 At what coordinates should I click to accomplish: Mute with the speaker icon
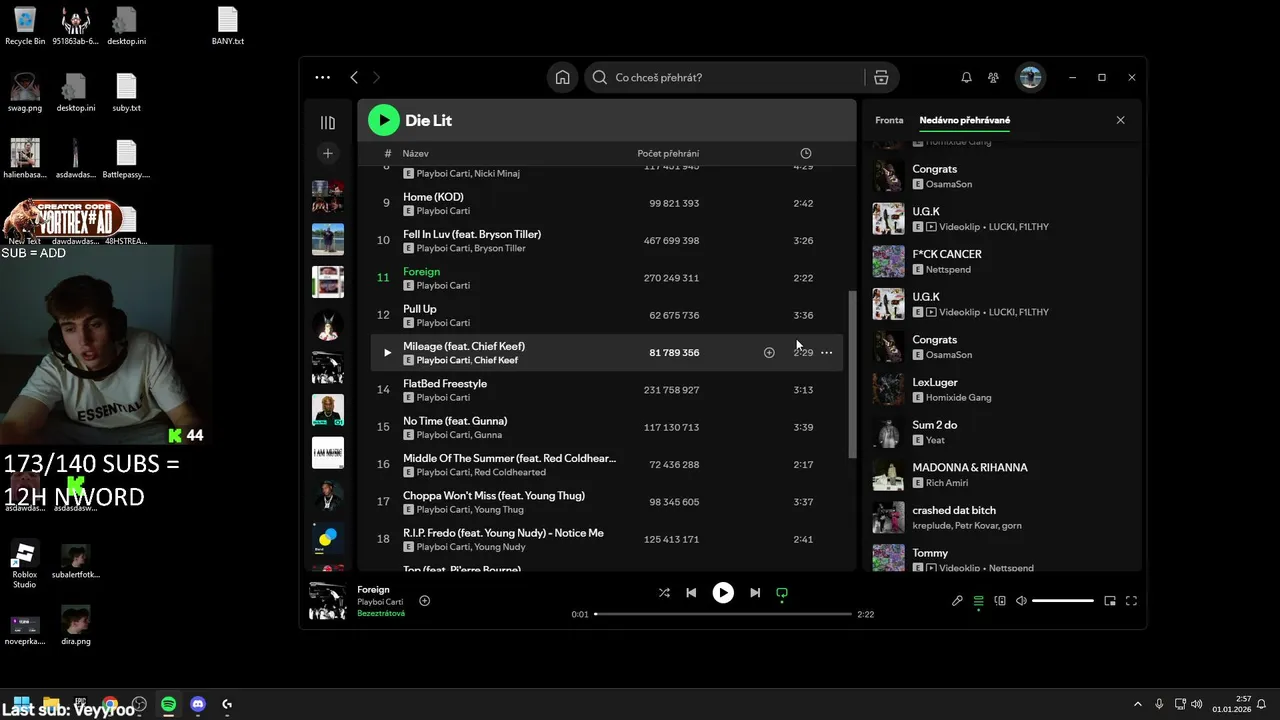coord(1021,601)
